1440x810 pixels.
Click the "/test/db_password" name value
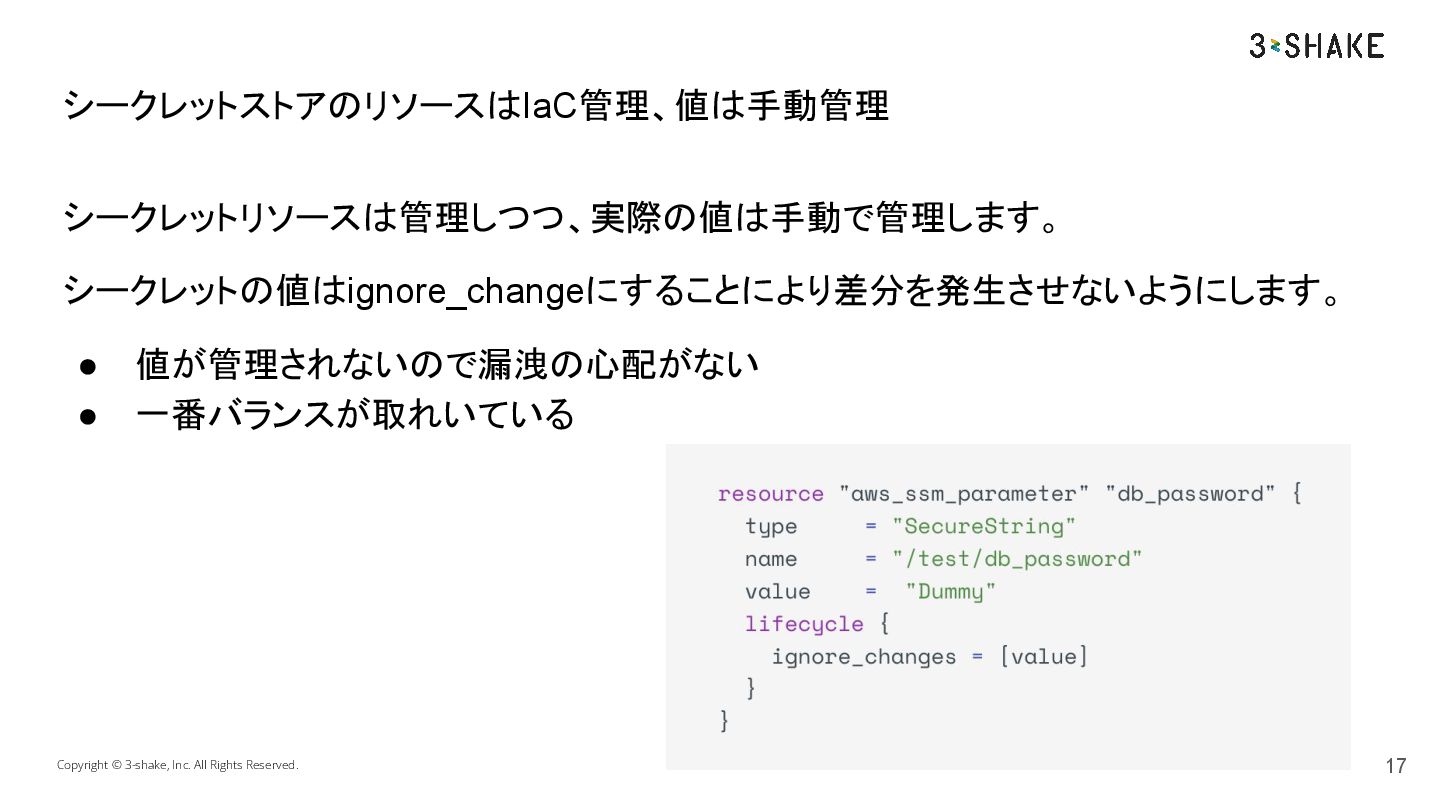1017,559
